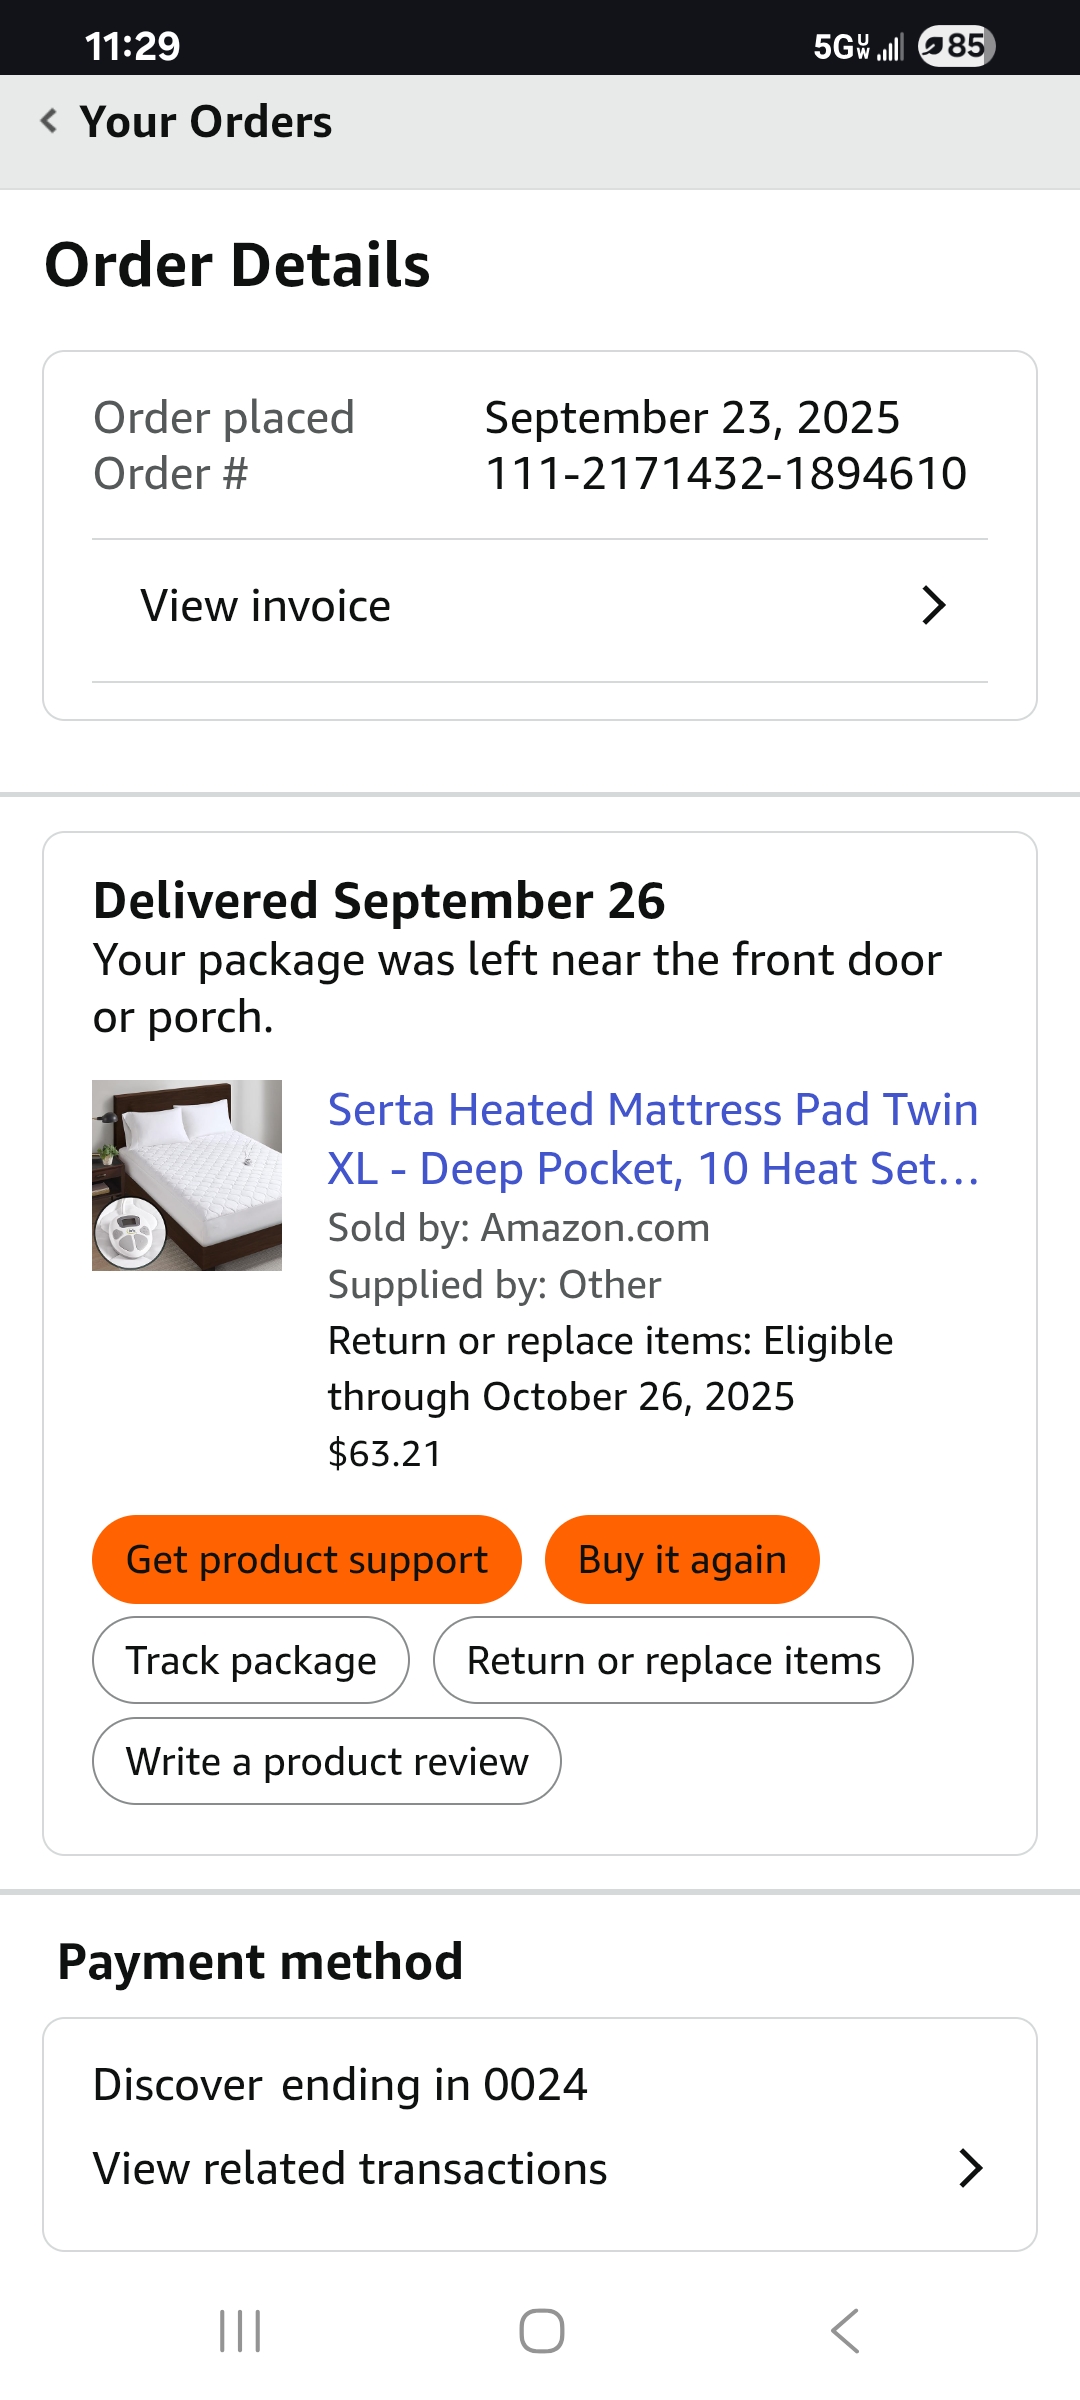Tap the Discover ending in 0024 text

click(340, 2085)
